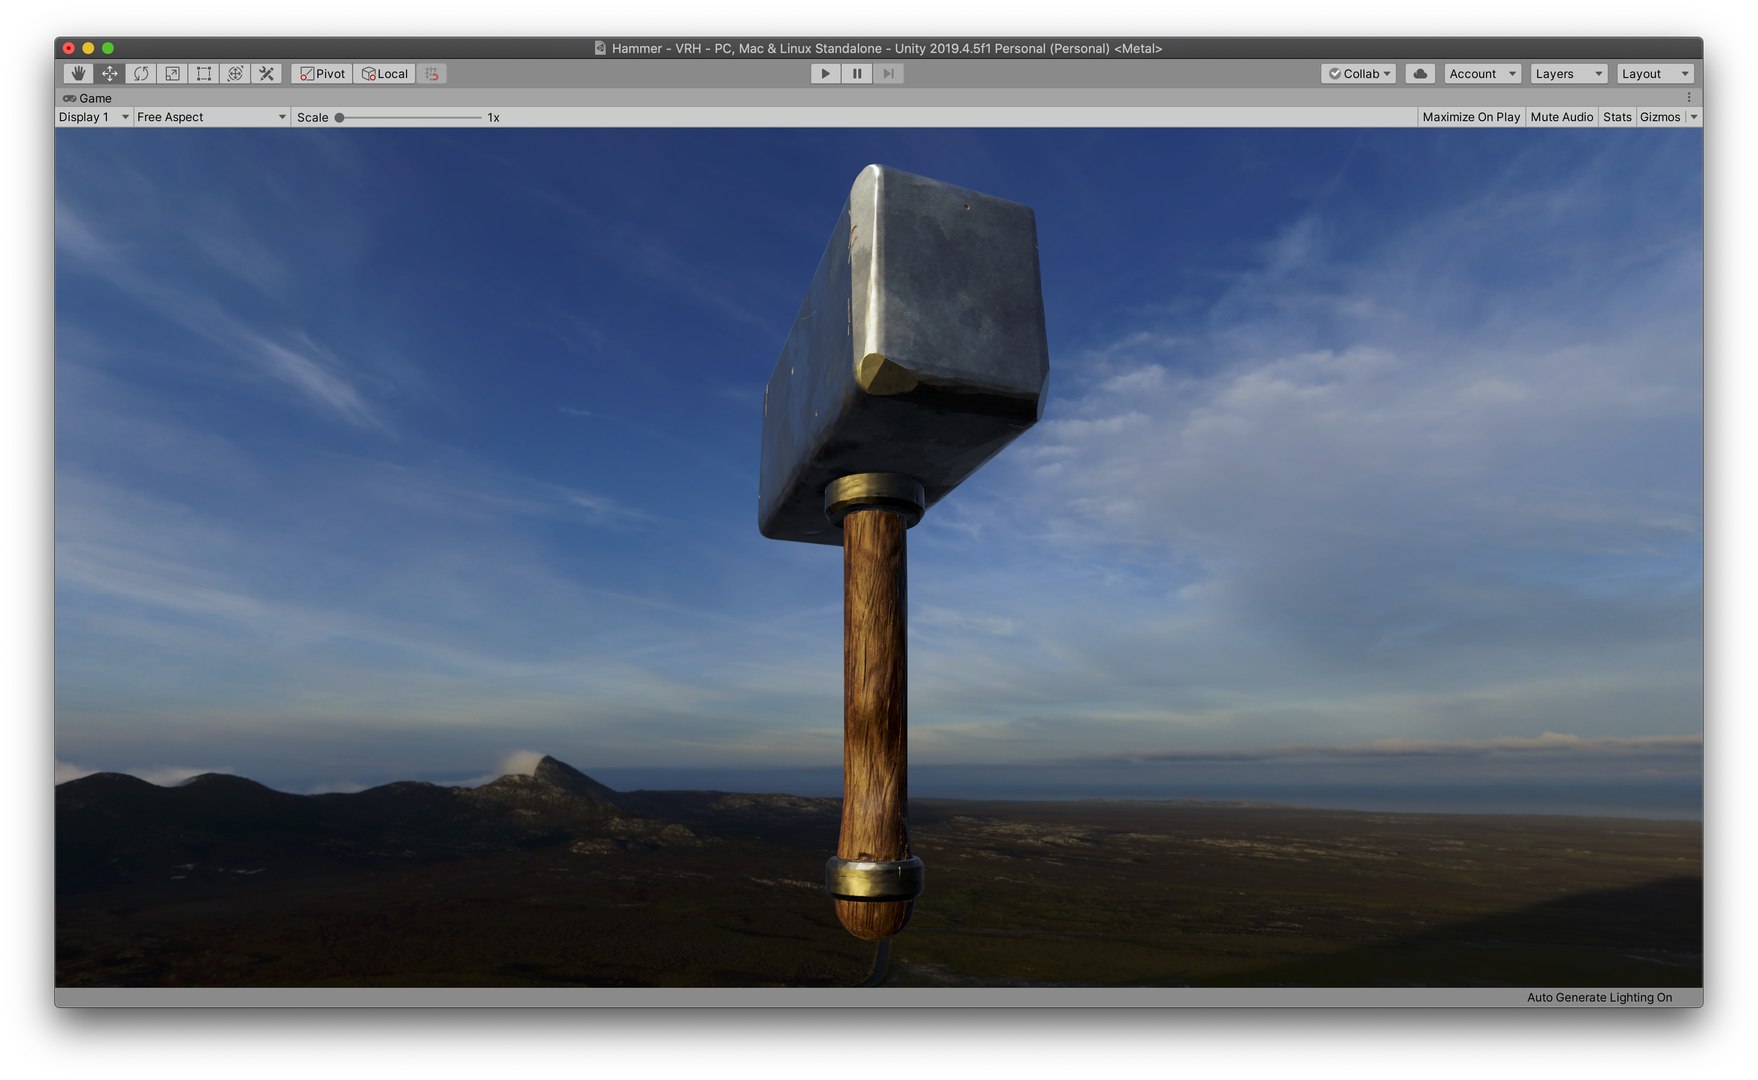
Task: Open the Account dropdown
Action: pyautogui.click(x=1483, y=74)
